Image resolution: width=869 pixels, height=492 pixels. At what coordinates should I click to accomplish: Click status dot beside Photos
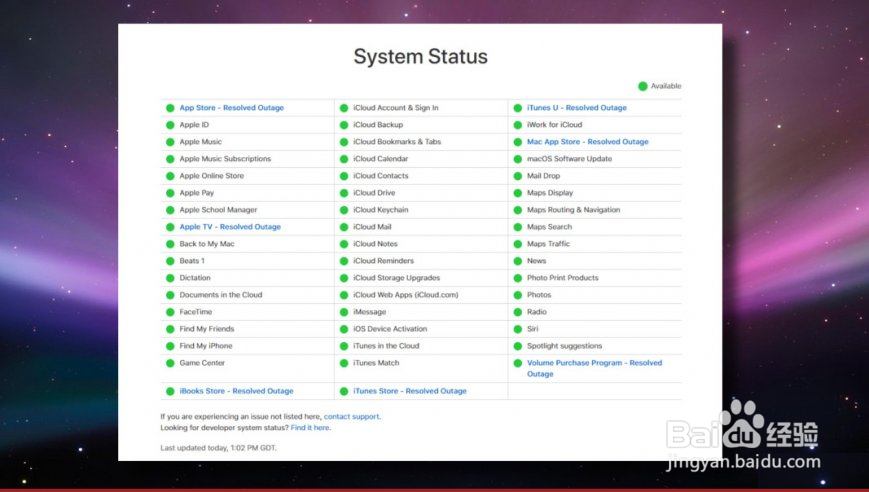coord(518,295)
